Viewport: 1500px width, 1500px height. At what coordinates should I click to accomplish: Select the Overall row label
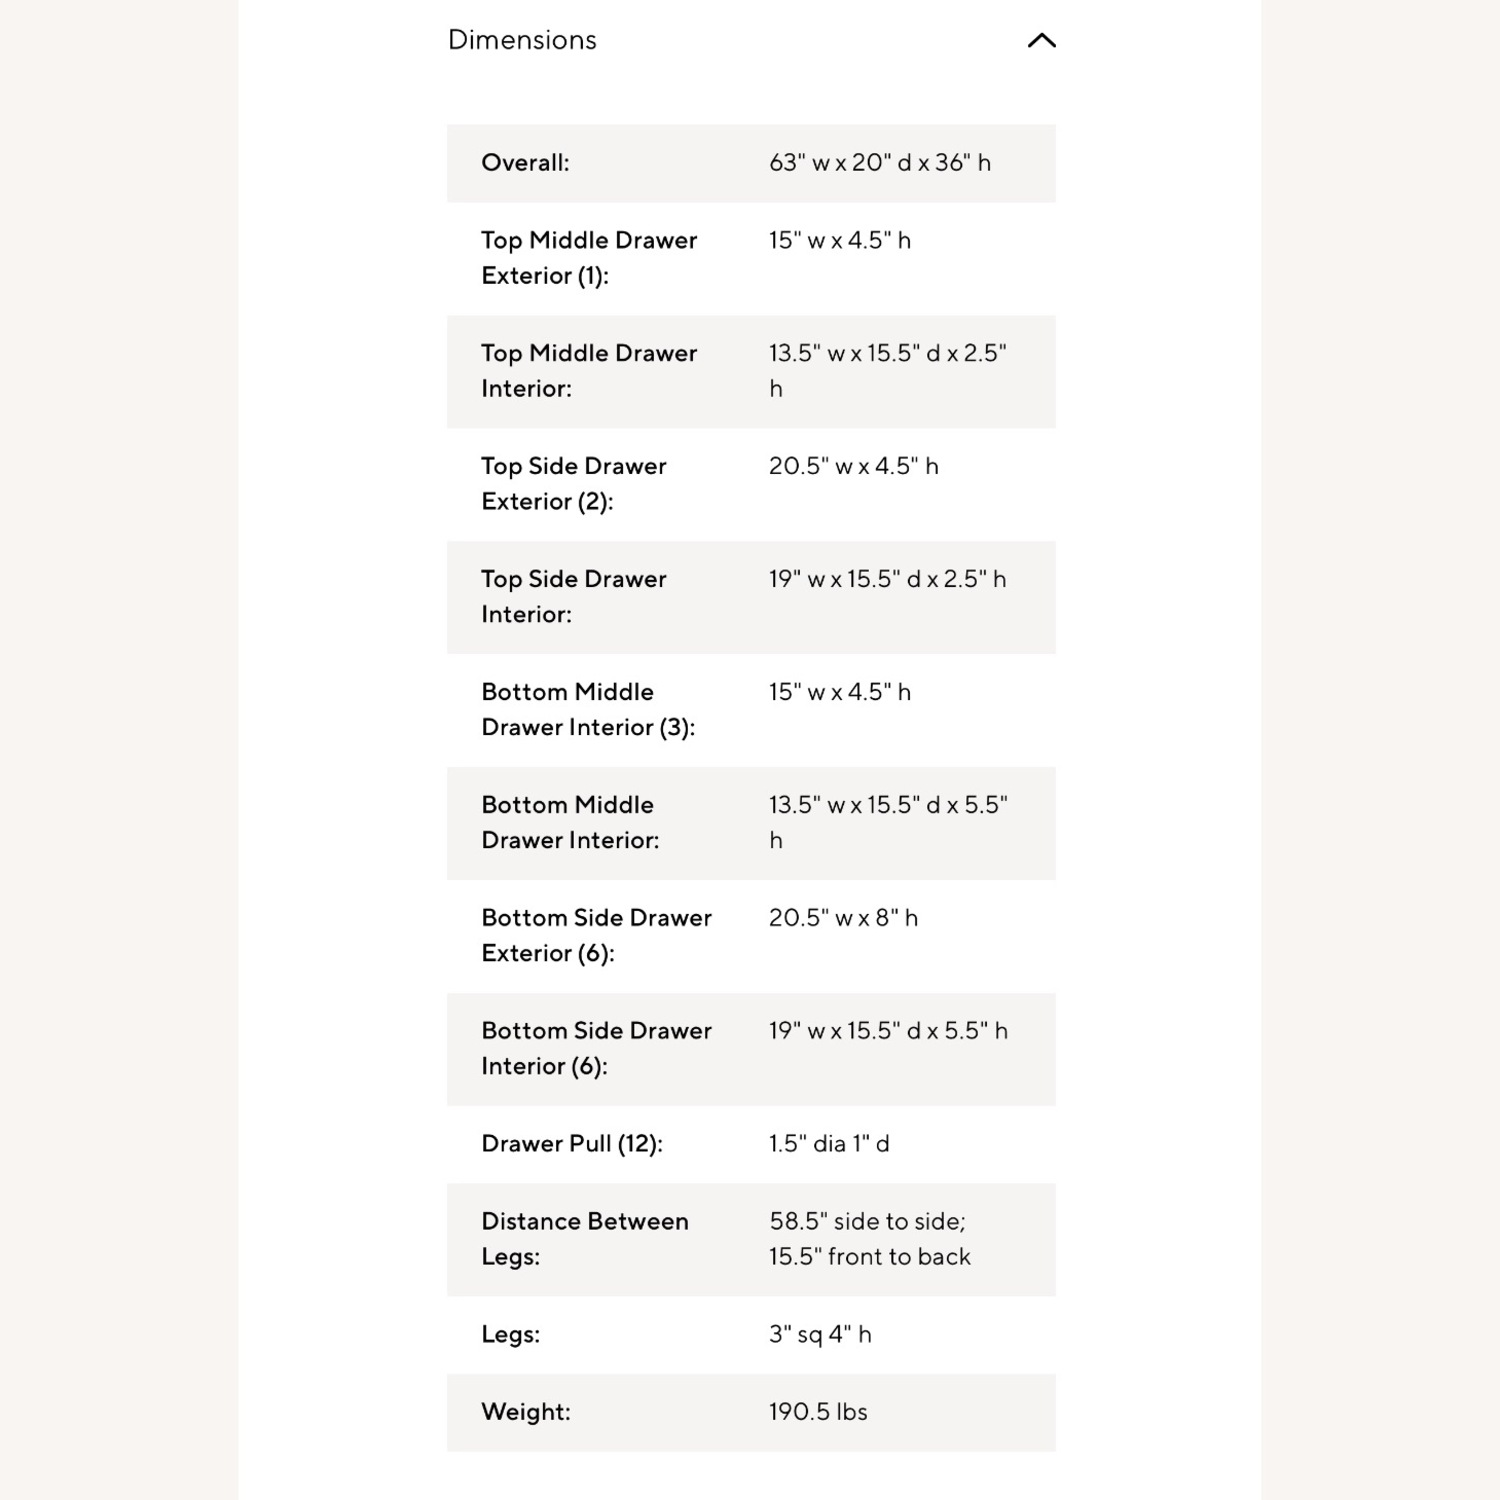(525, 163)
